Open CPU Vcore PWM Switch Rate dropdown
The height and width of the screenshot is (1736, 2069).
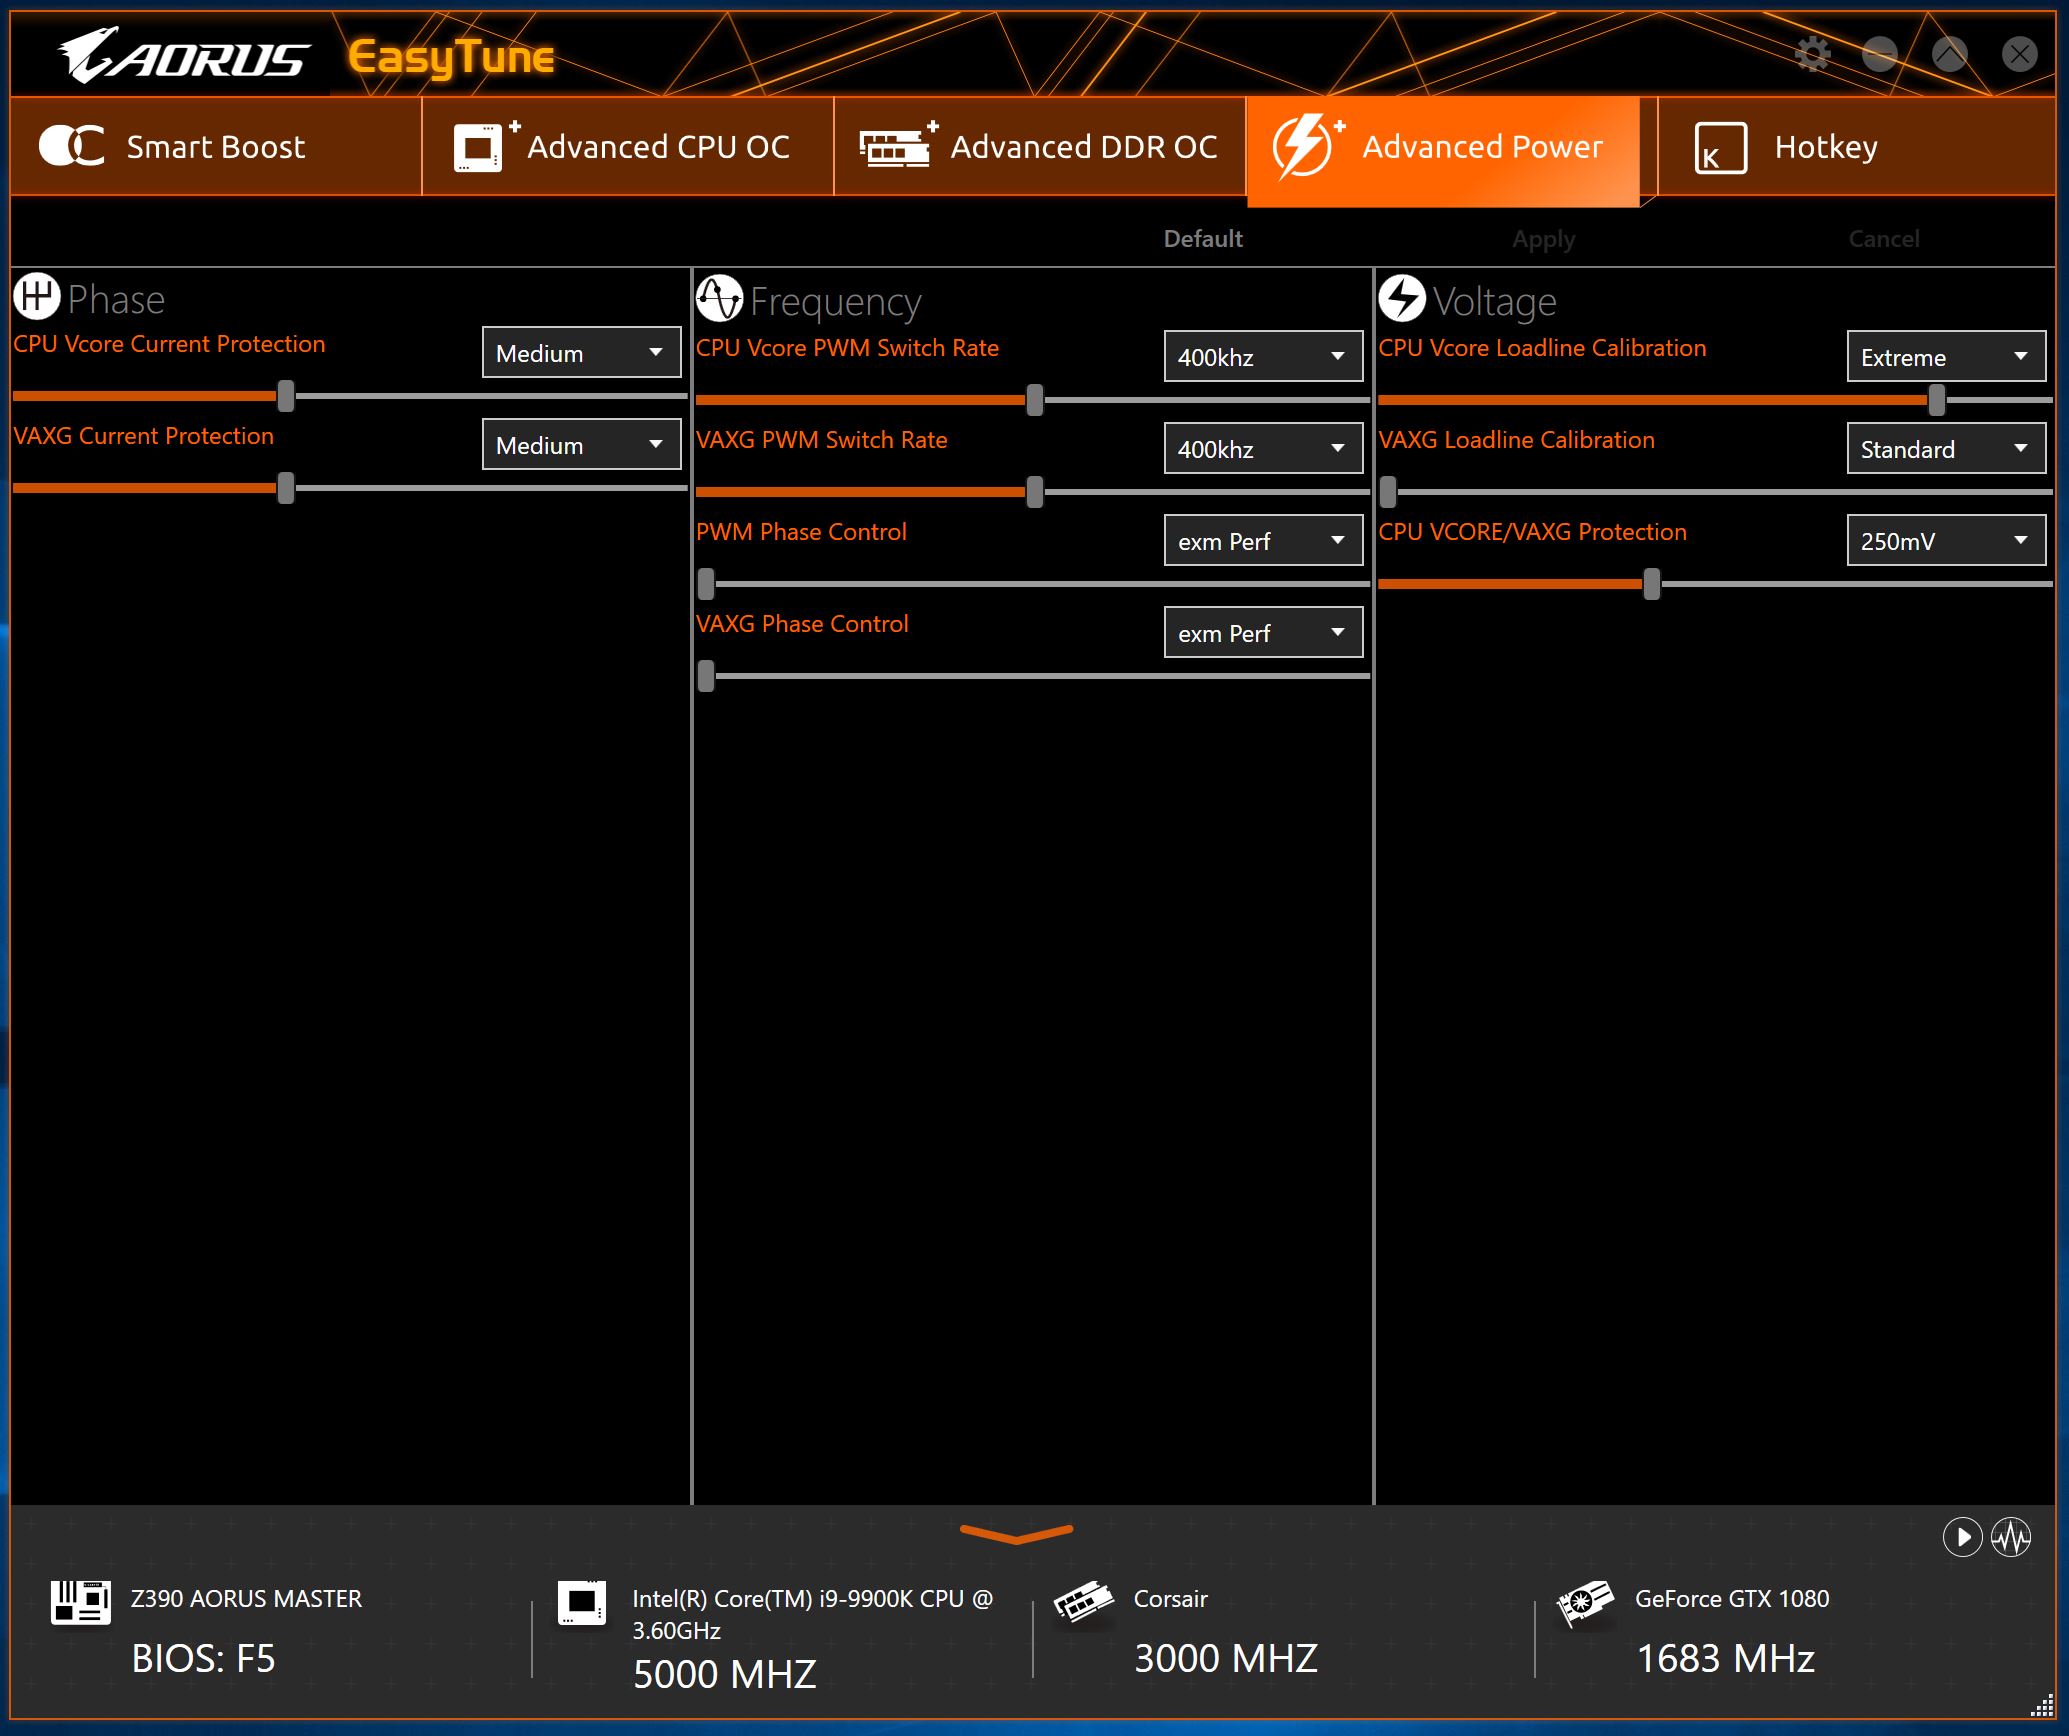(1264, 356)
